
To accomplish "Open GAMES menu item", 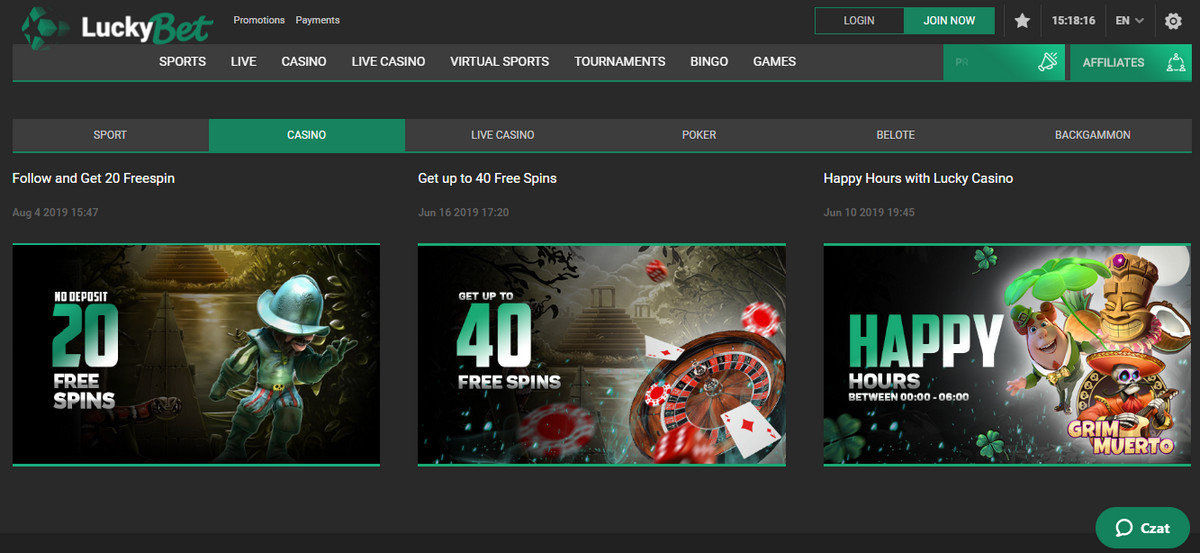I will point(774,62).
